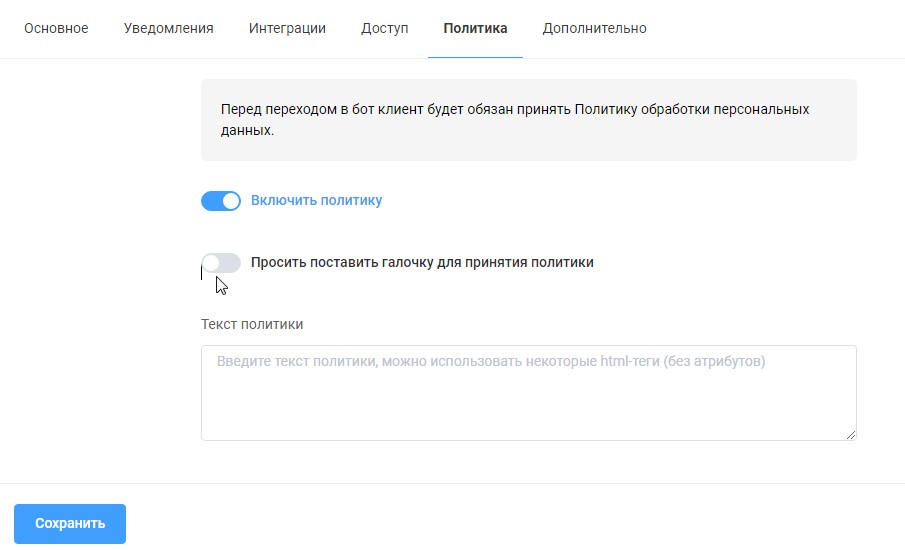Open the Дополнительно tab

coord(594,28)
